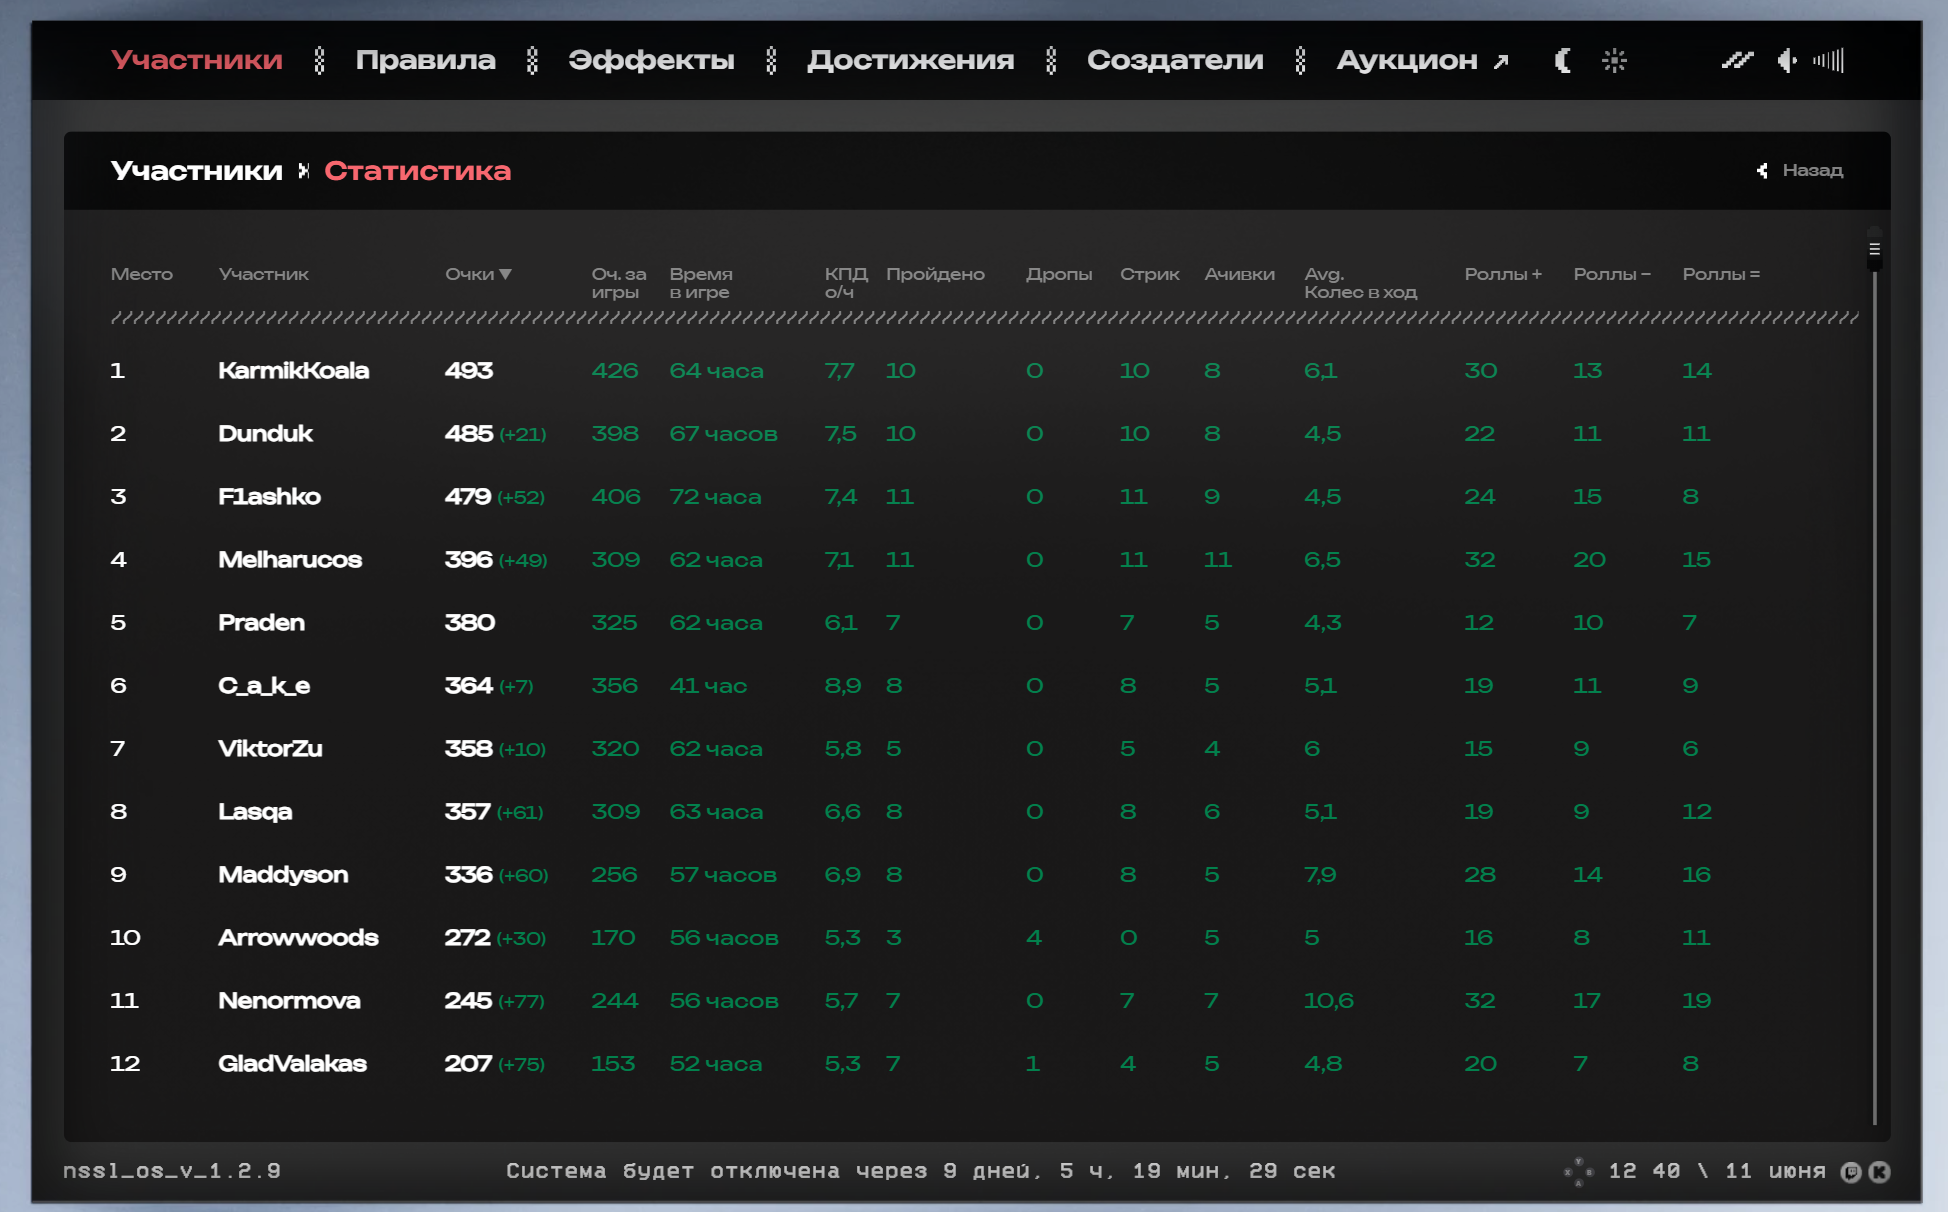The image size is (1948, 1212).
Task: Click Lasqa's game points 309
Action: point(616,812)
